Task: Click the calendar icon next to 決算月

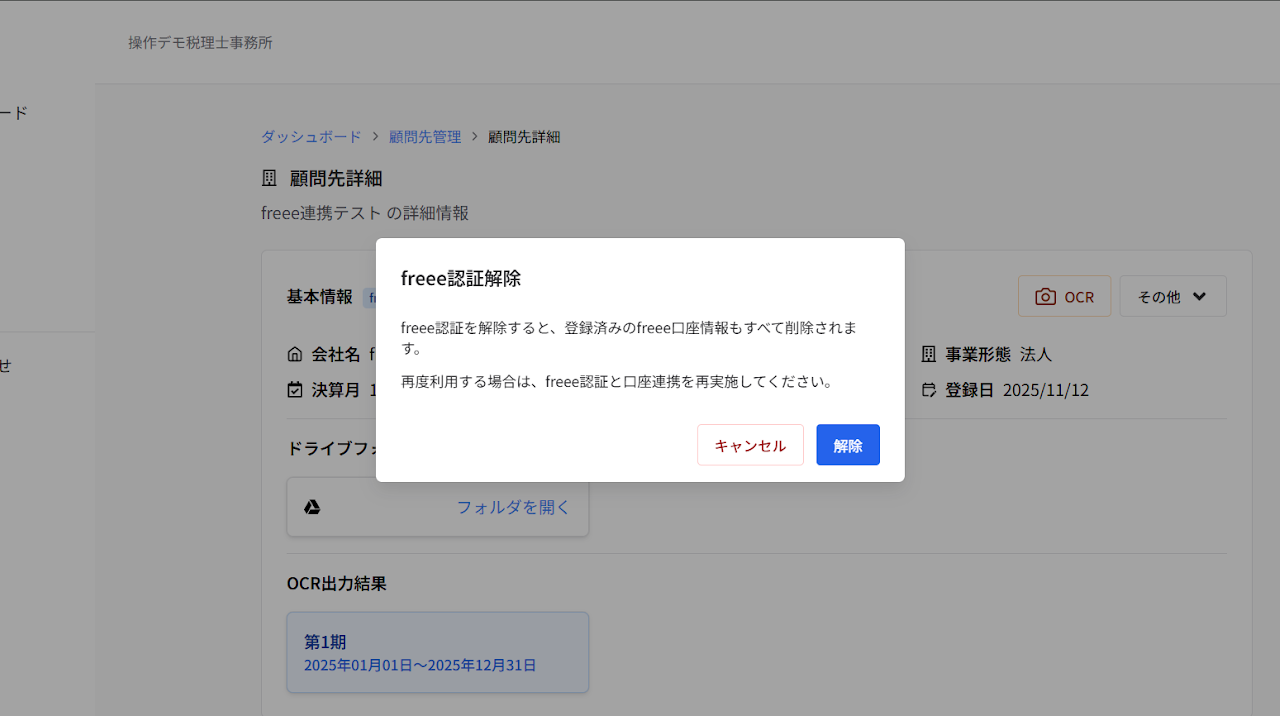Action: 295,389
